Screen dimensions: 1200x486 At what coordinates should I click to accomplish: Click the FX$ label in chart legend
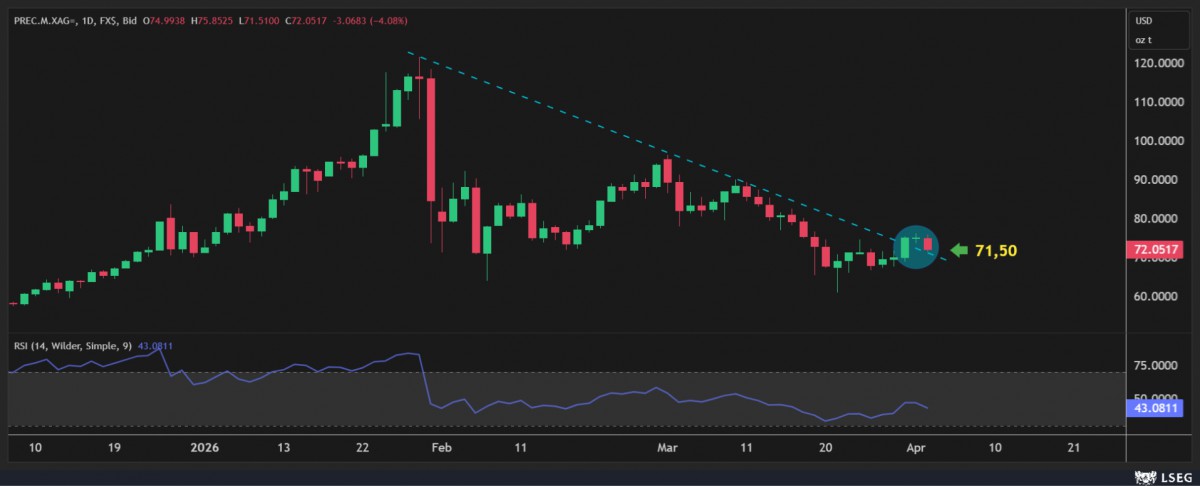108,20
